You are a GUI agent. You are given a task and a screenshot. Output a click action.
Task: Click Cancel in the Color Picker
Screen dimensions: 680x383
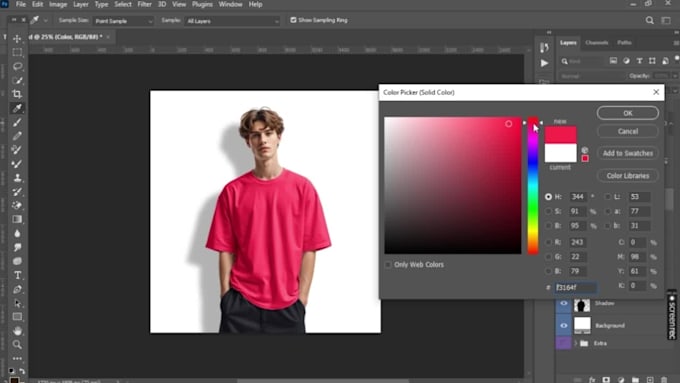(x=628, y=131)
